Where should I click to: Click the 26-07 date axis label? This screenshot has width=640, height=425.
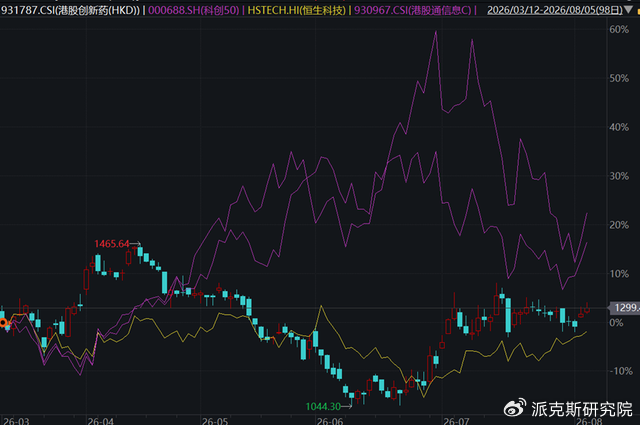click(x=456, y=421)
